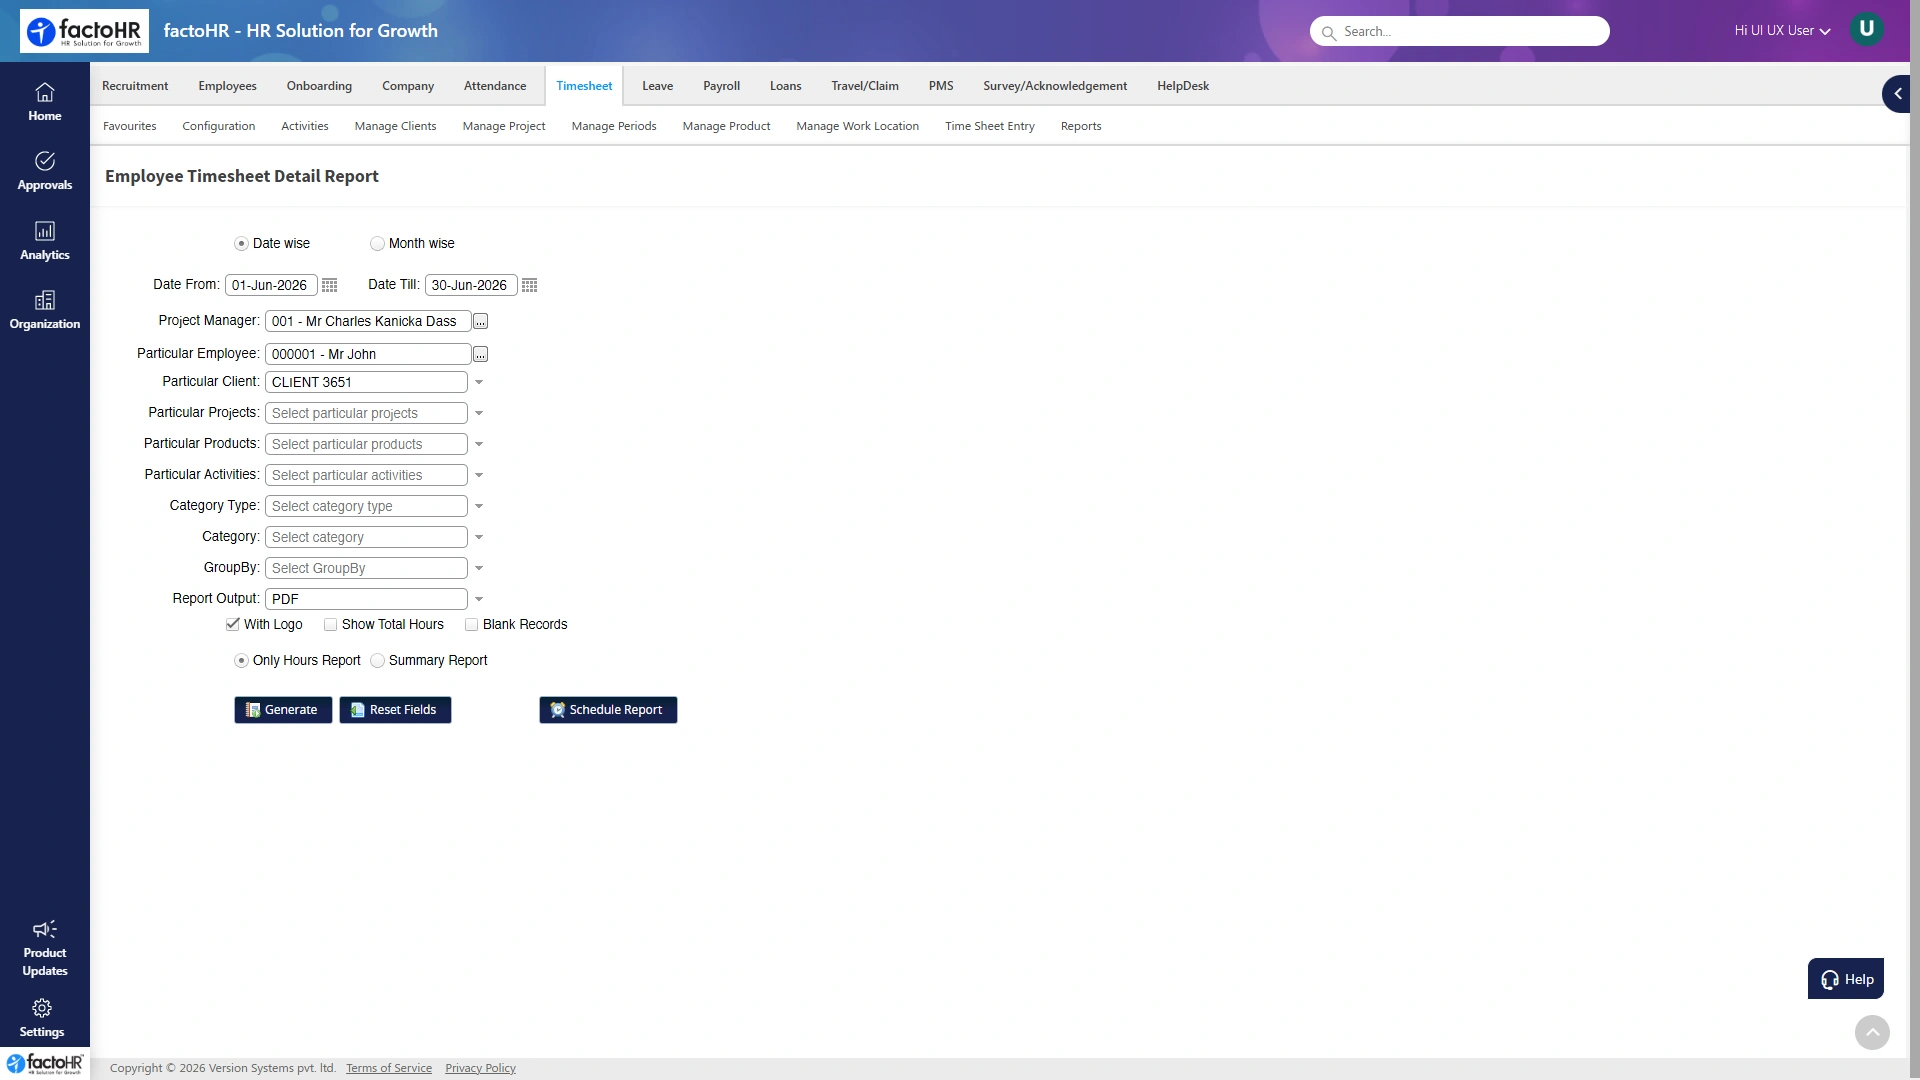Viewport: 1920px width, 1080px height.
Task: Click the Generate button
Action: 283,710
